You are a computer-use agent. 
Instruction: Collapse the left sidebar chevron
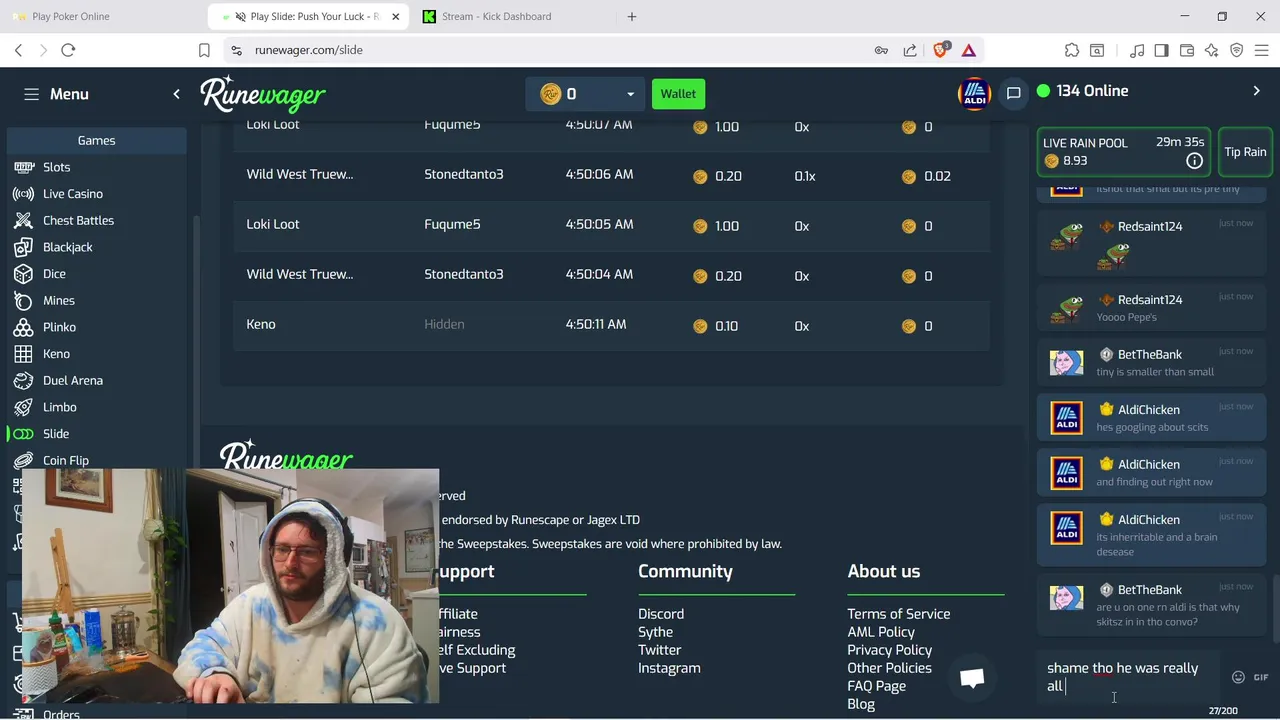(x=176, y=94)
